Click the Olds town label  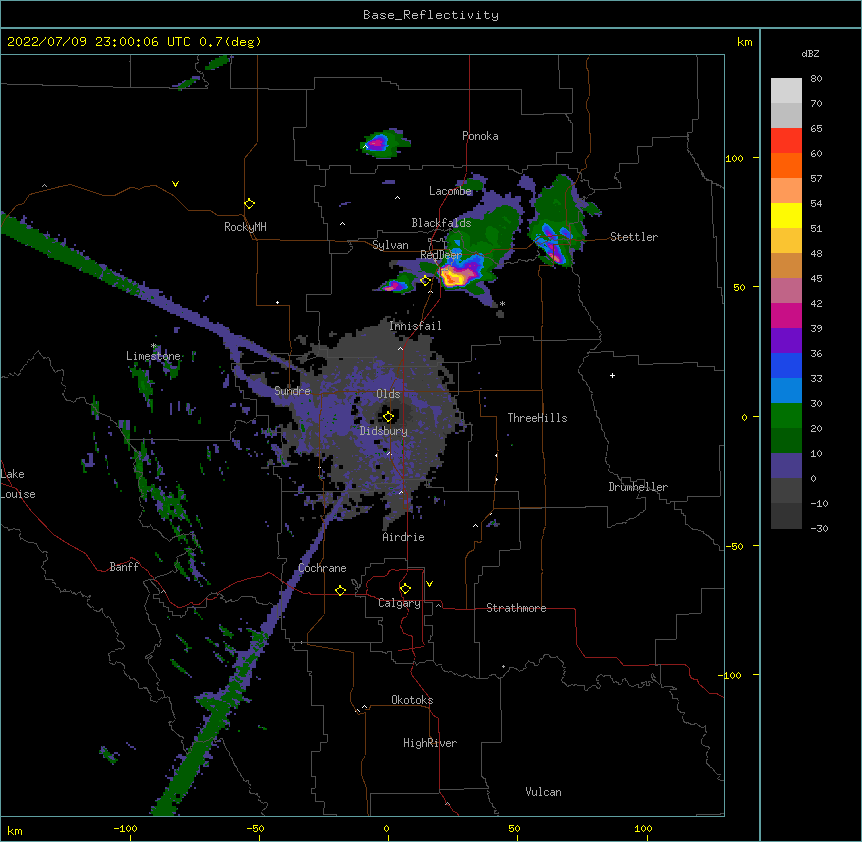pyautogui.click(x=388, y=394)
